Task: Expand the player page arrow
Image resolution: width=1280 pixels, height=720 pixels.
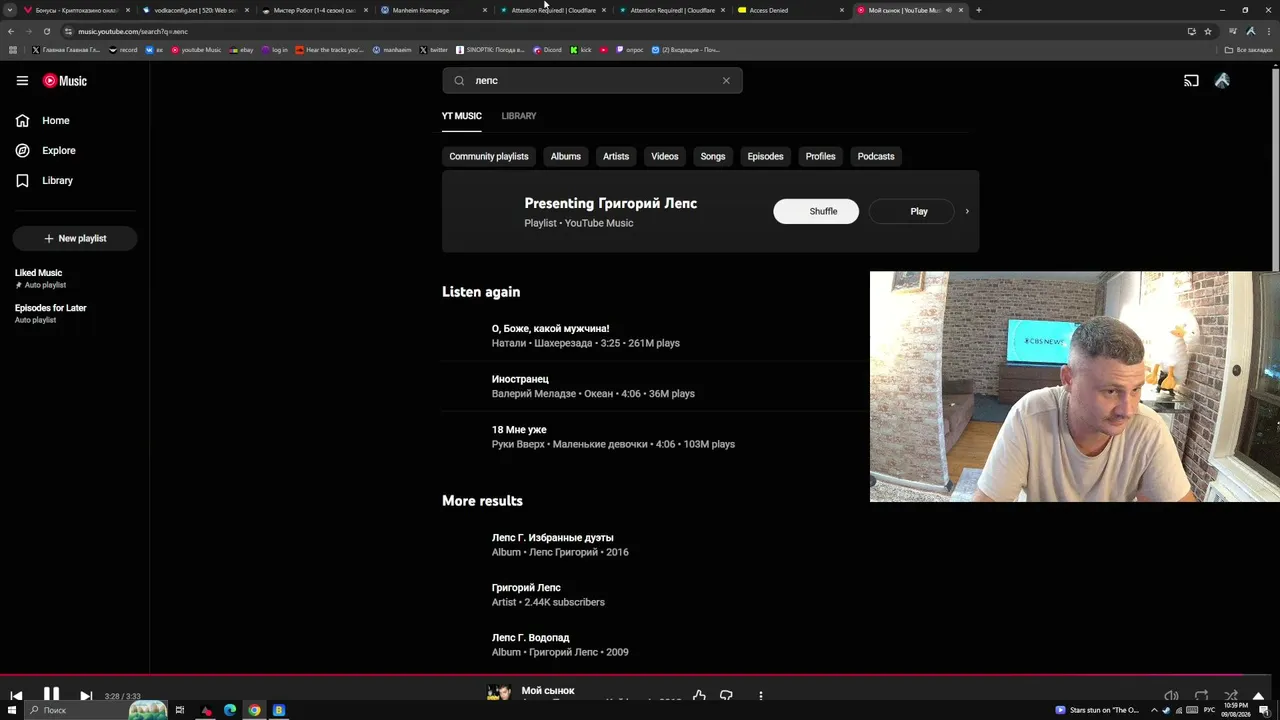Action: 1259,696
